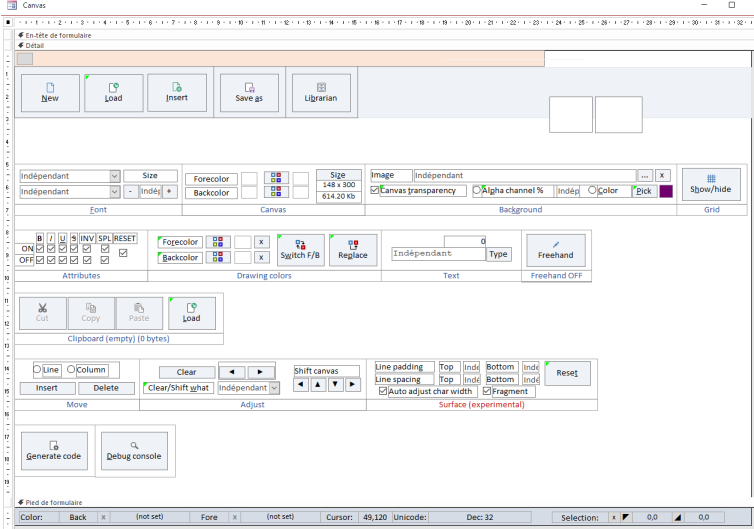Clear Back color x in status bar

pos(103,517)
